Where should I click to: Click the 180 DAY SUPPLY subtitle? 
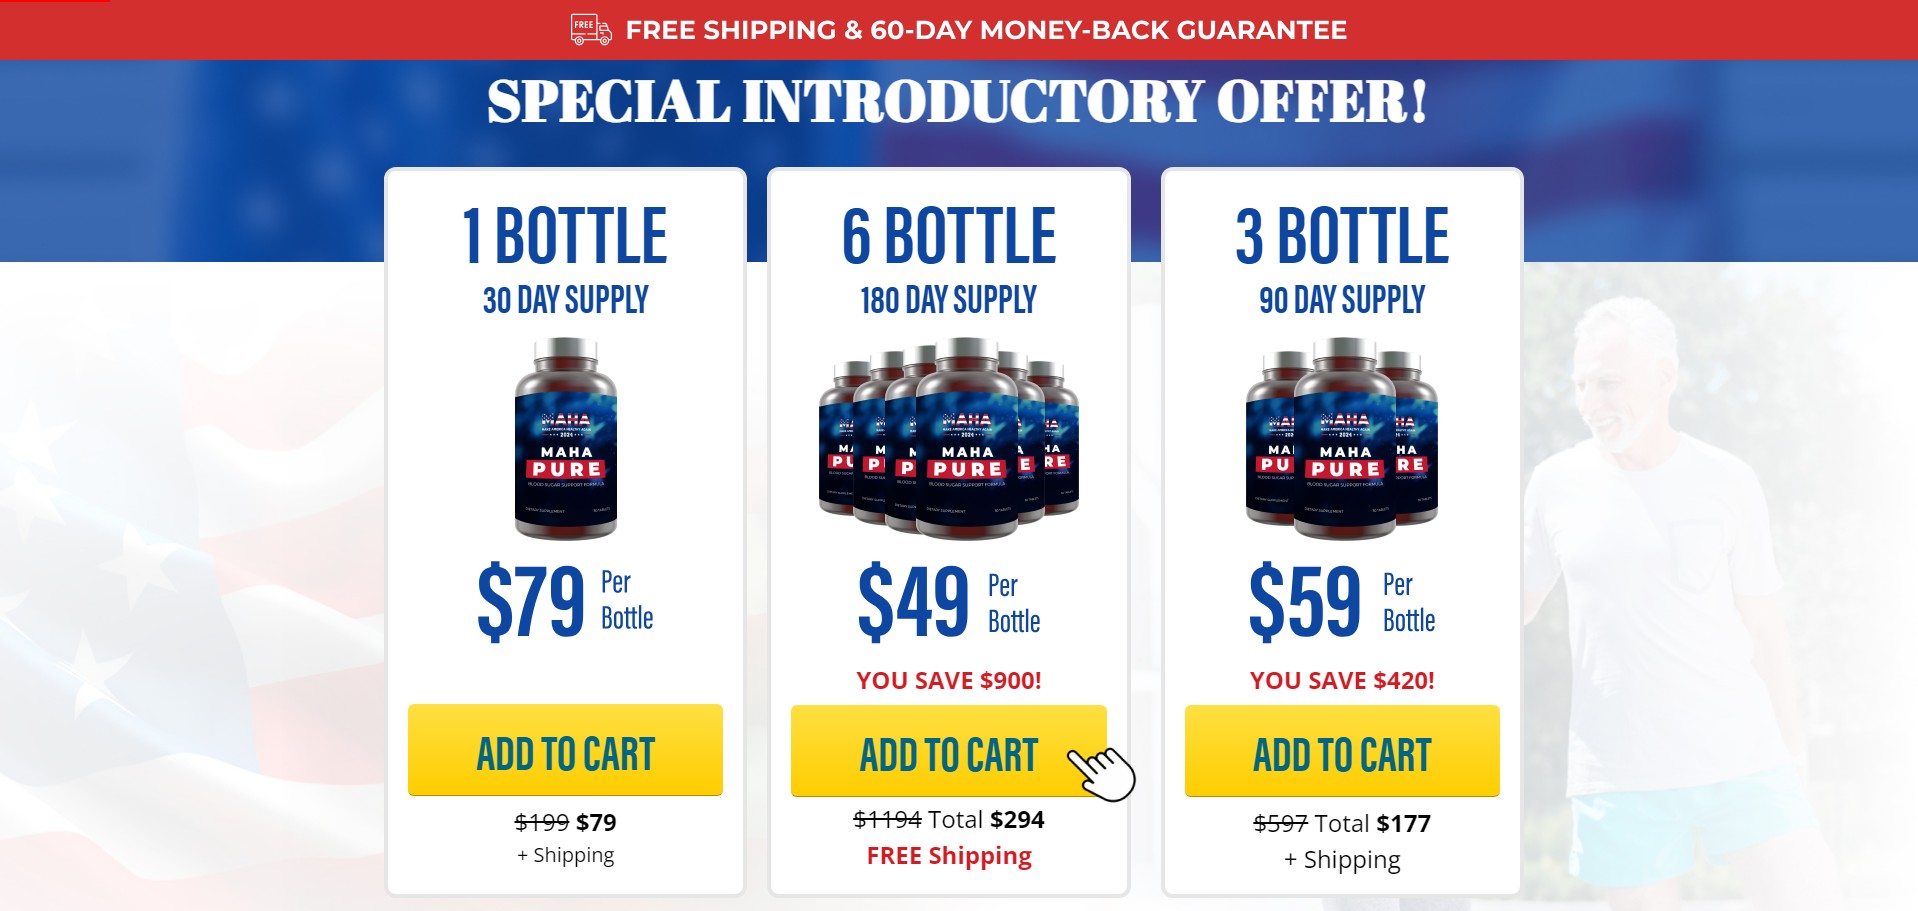click(948, 300)
